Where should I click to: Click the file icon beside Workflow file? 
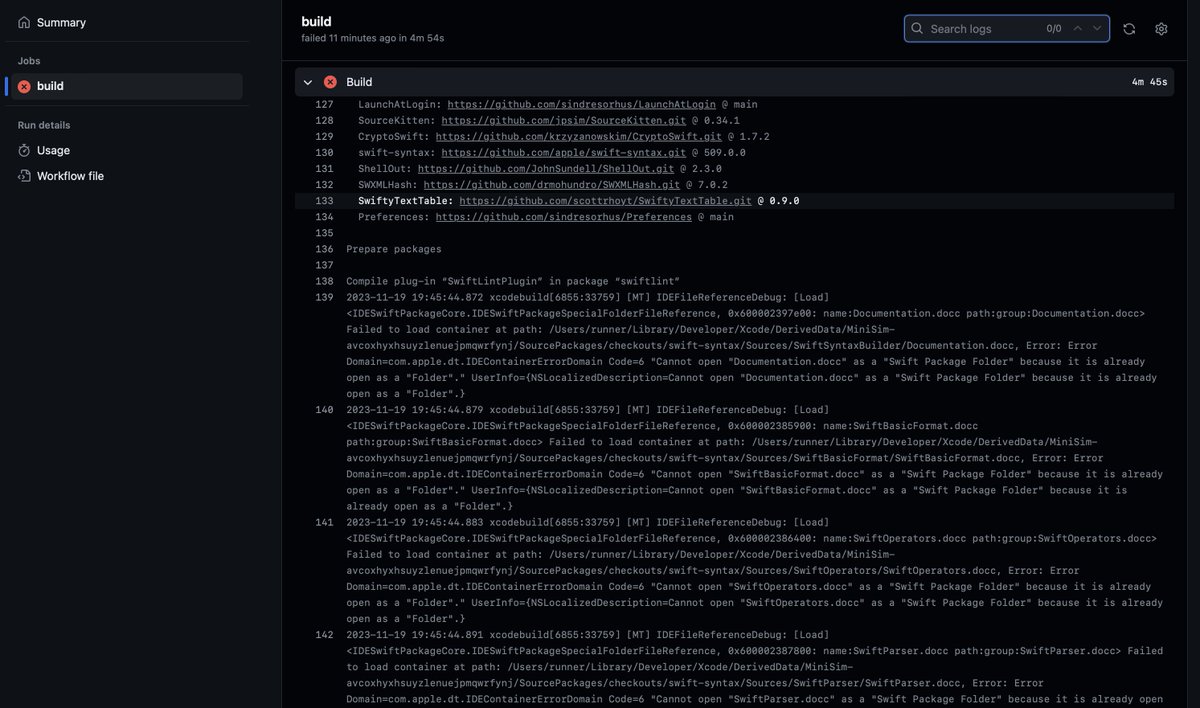click(24, 176)
